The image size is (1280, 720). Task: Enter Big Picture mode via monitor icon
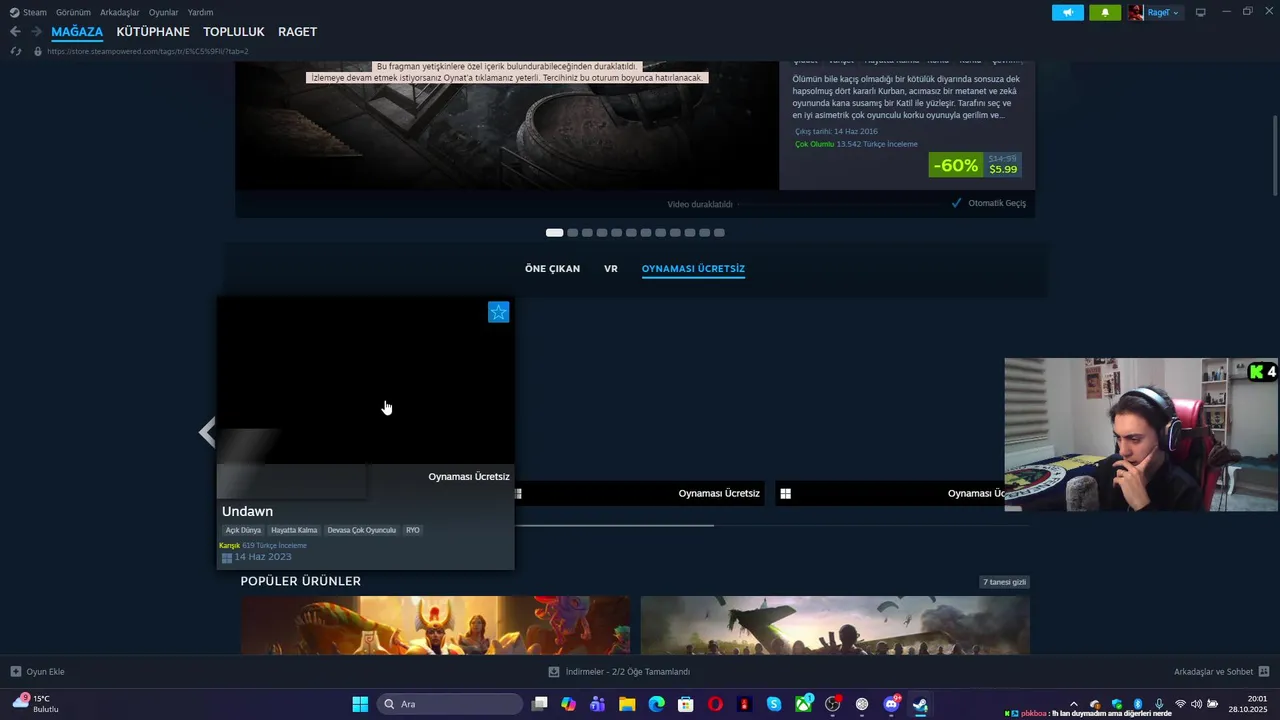[1201, 13]
